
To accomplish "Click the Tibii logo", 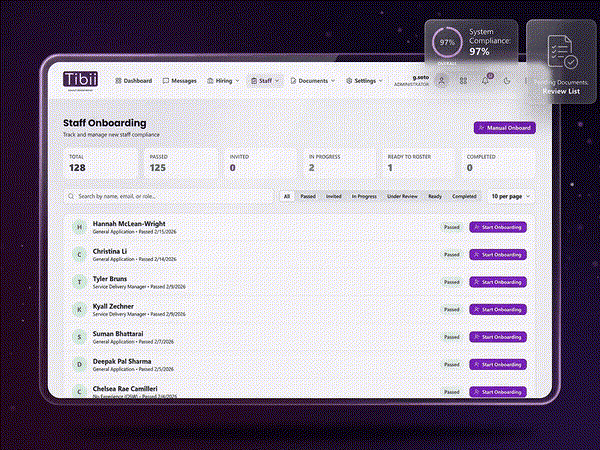I will 80,80.
